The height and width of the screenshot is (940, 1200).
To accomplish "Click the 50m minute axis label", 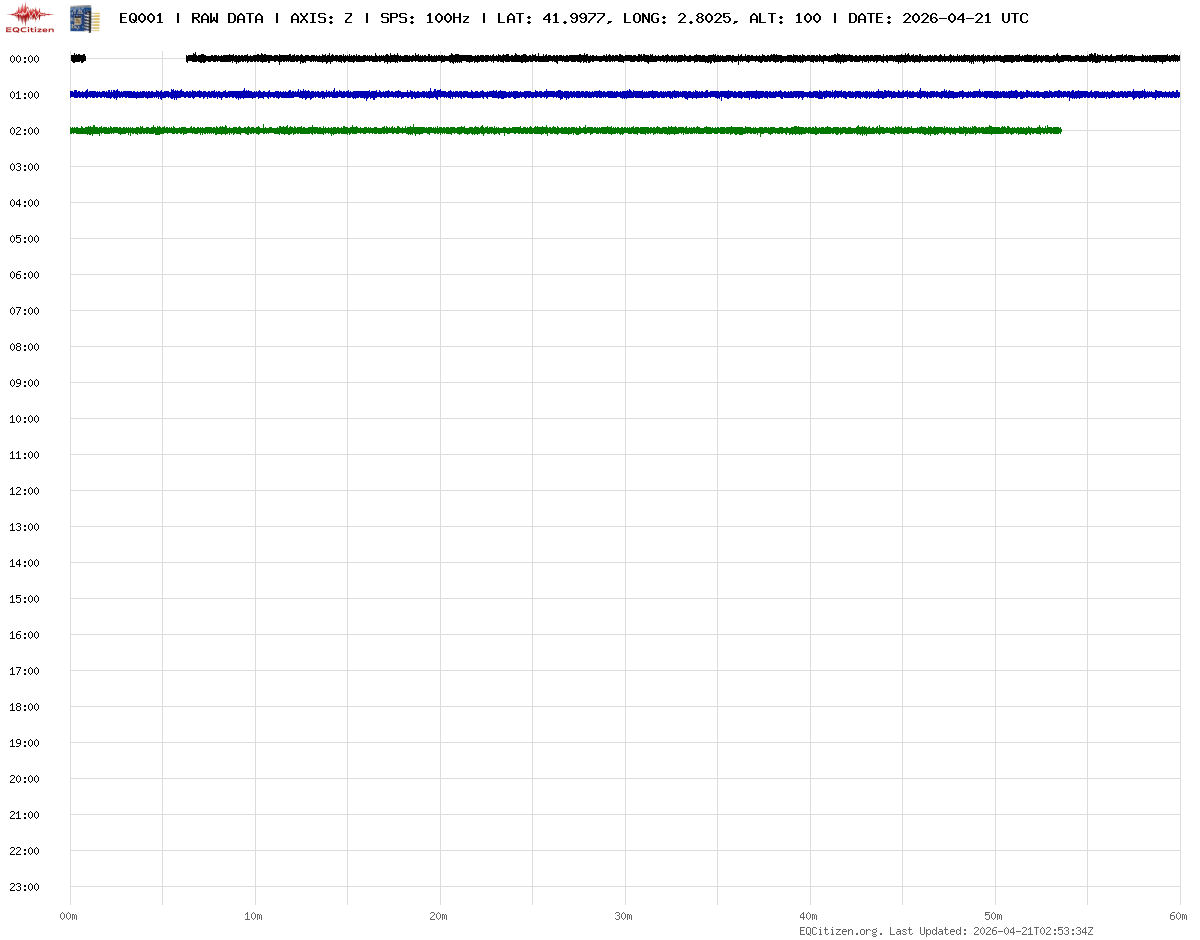I will 994,916.
